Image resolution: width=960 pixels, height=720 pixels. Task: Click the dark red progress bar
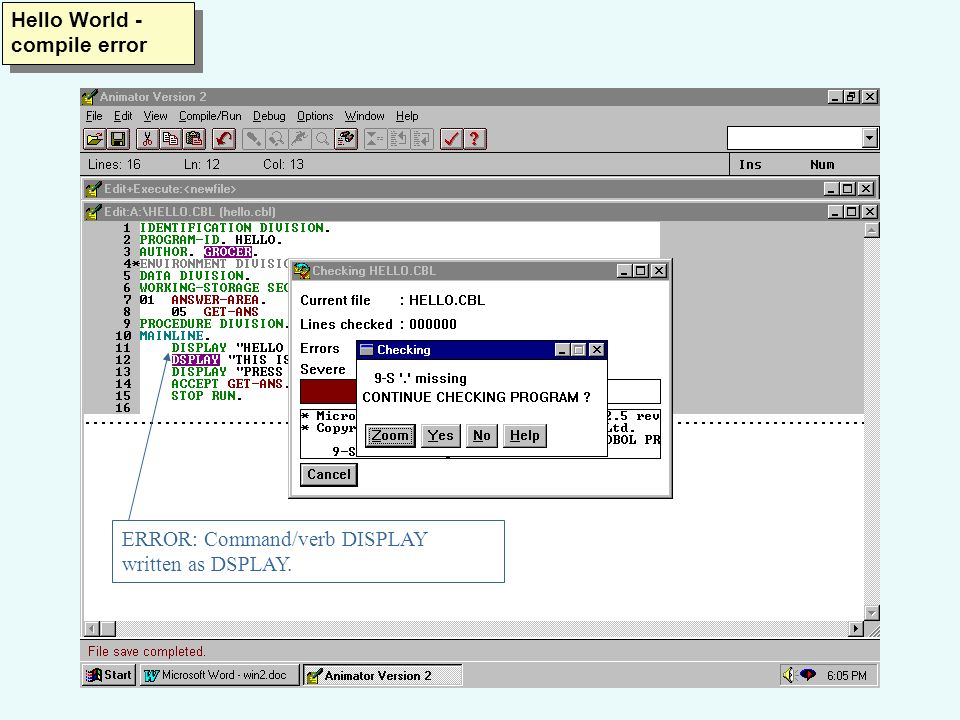tap(328, 391)
